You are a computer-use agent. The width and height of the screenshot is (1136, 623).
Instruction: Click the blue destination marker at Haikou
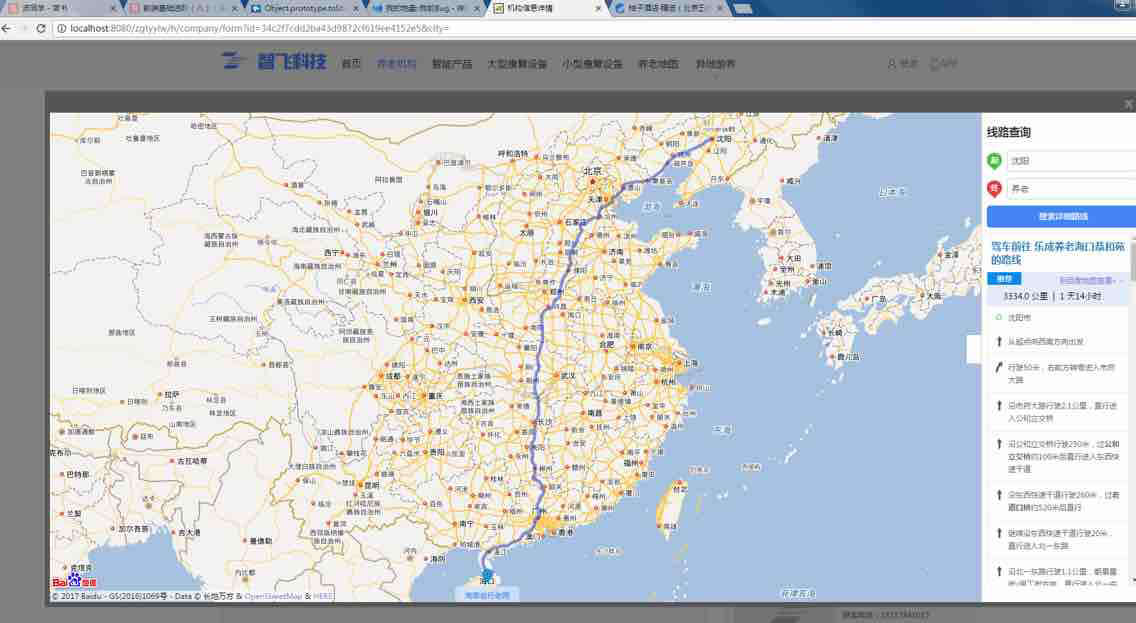pyautogui.click(x=487, y=575)
